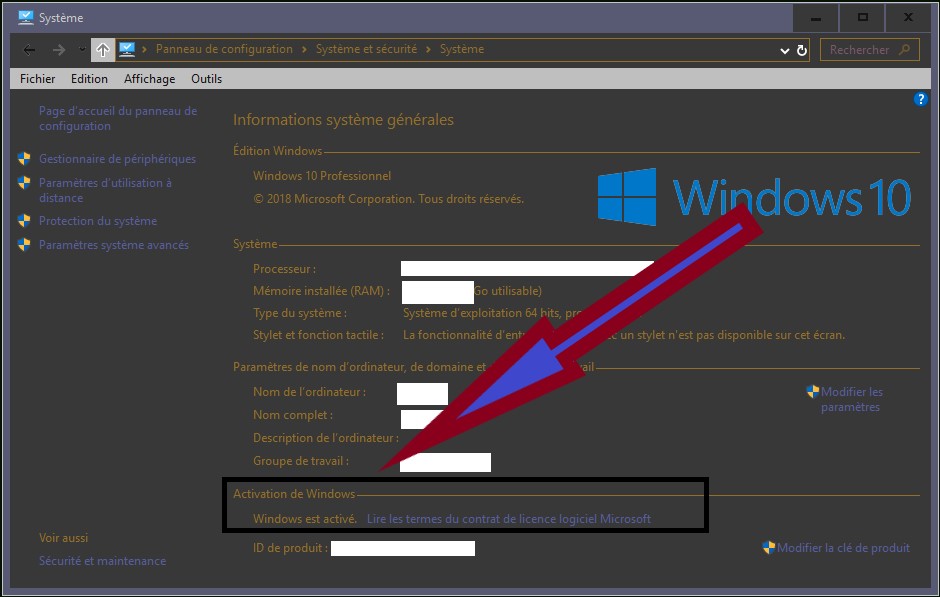Expand chevron after Système et sécurité
This screenshot has height=597, width=940.
[x=428, y=49]
